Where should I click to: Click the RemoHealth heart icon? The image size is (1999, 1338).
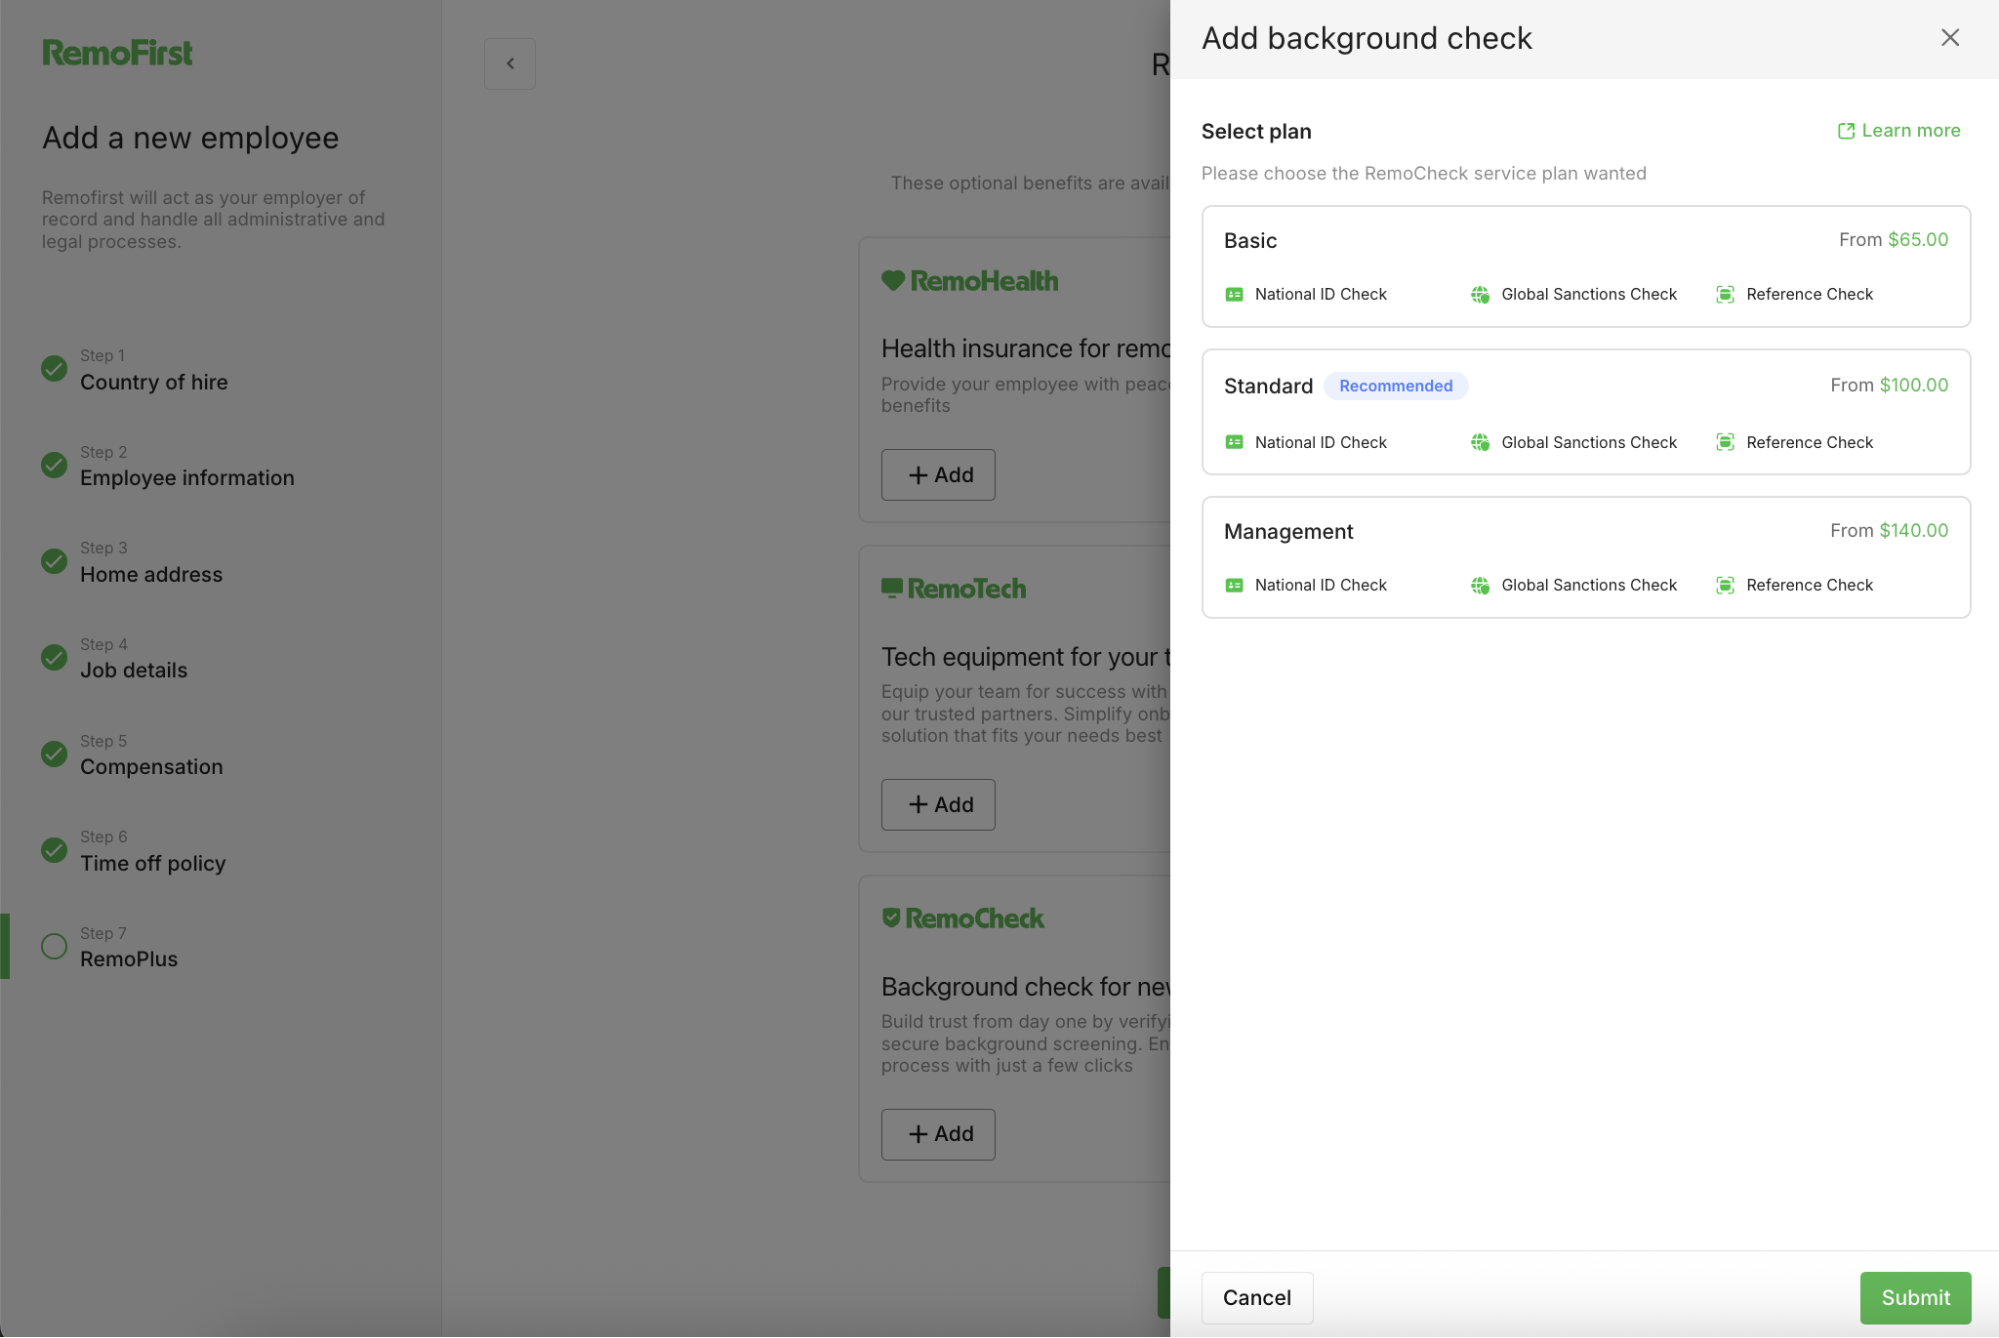point(893,280)
